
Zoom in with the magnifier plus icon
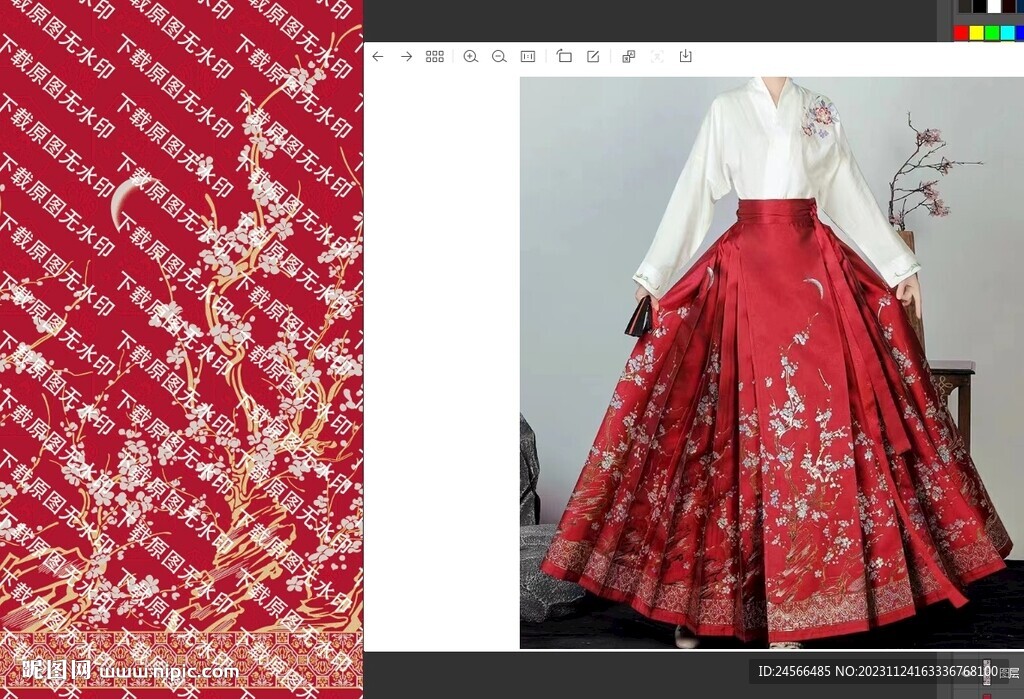[470, 57]
